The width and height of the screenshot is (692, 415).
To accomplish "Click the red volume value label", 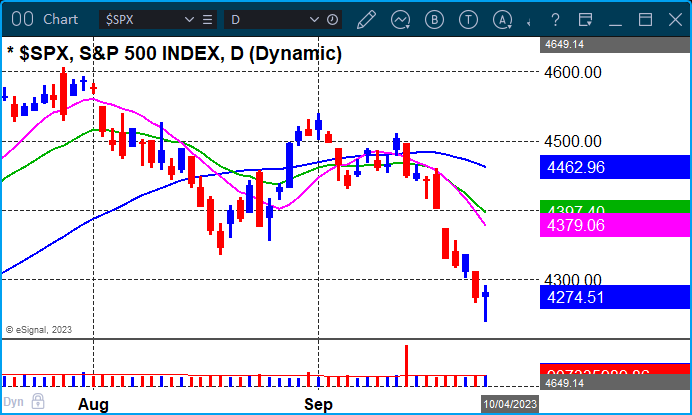I will [615, 370].
